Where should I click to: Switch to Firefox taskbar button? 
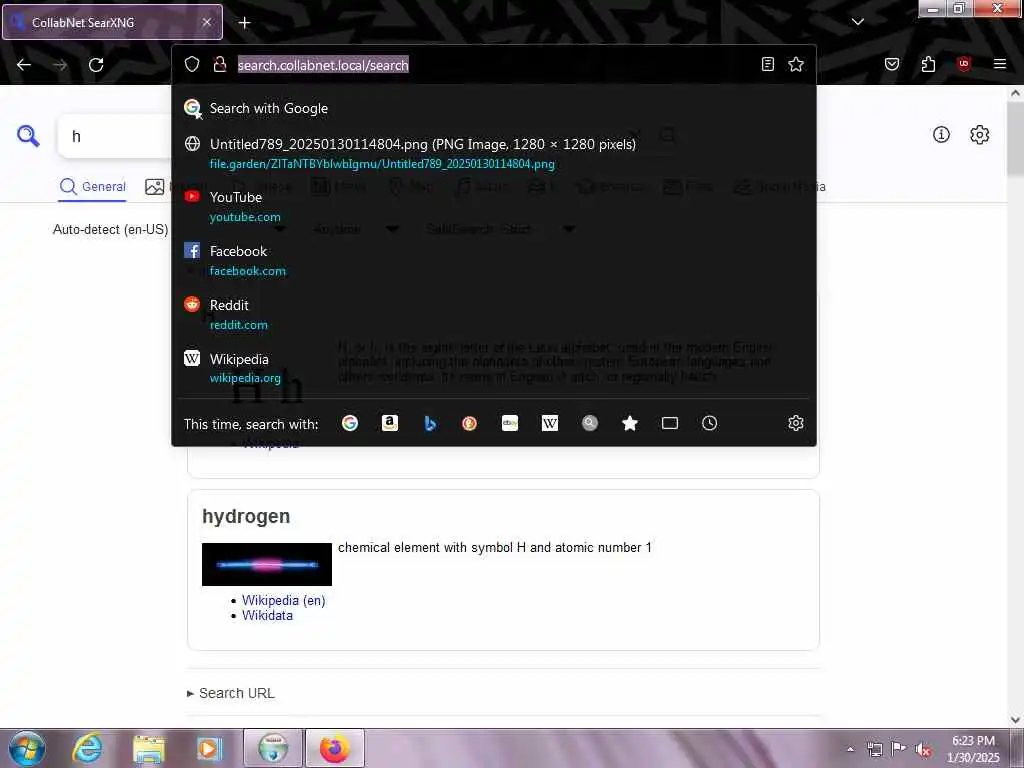pyautogui.click(x=334, y=748)
